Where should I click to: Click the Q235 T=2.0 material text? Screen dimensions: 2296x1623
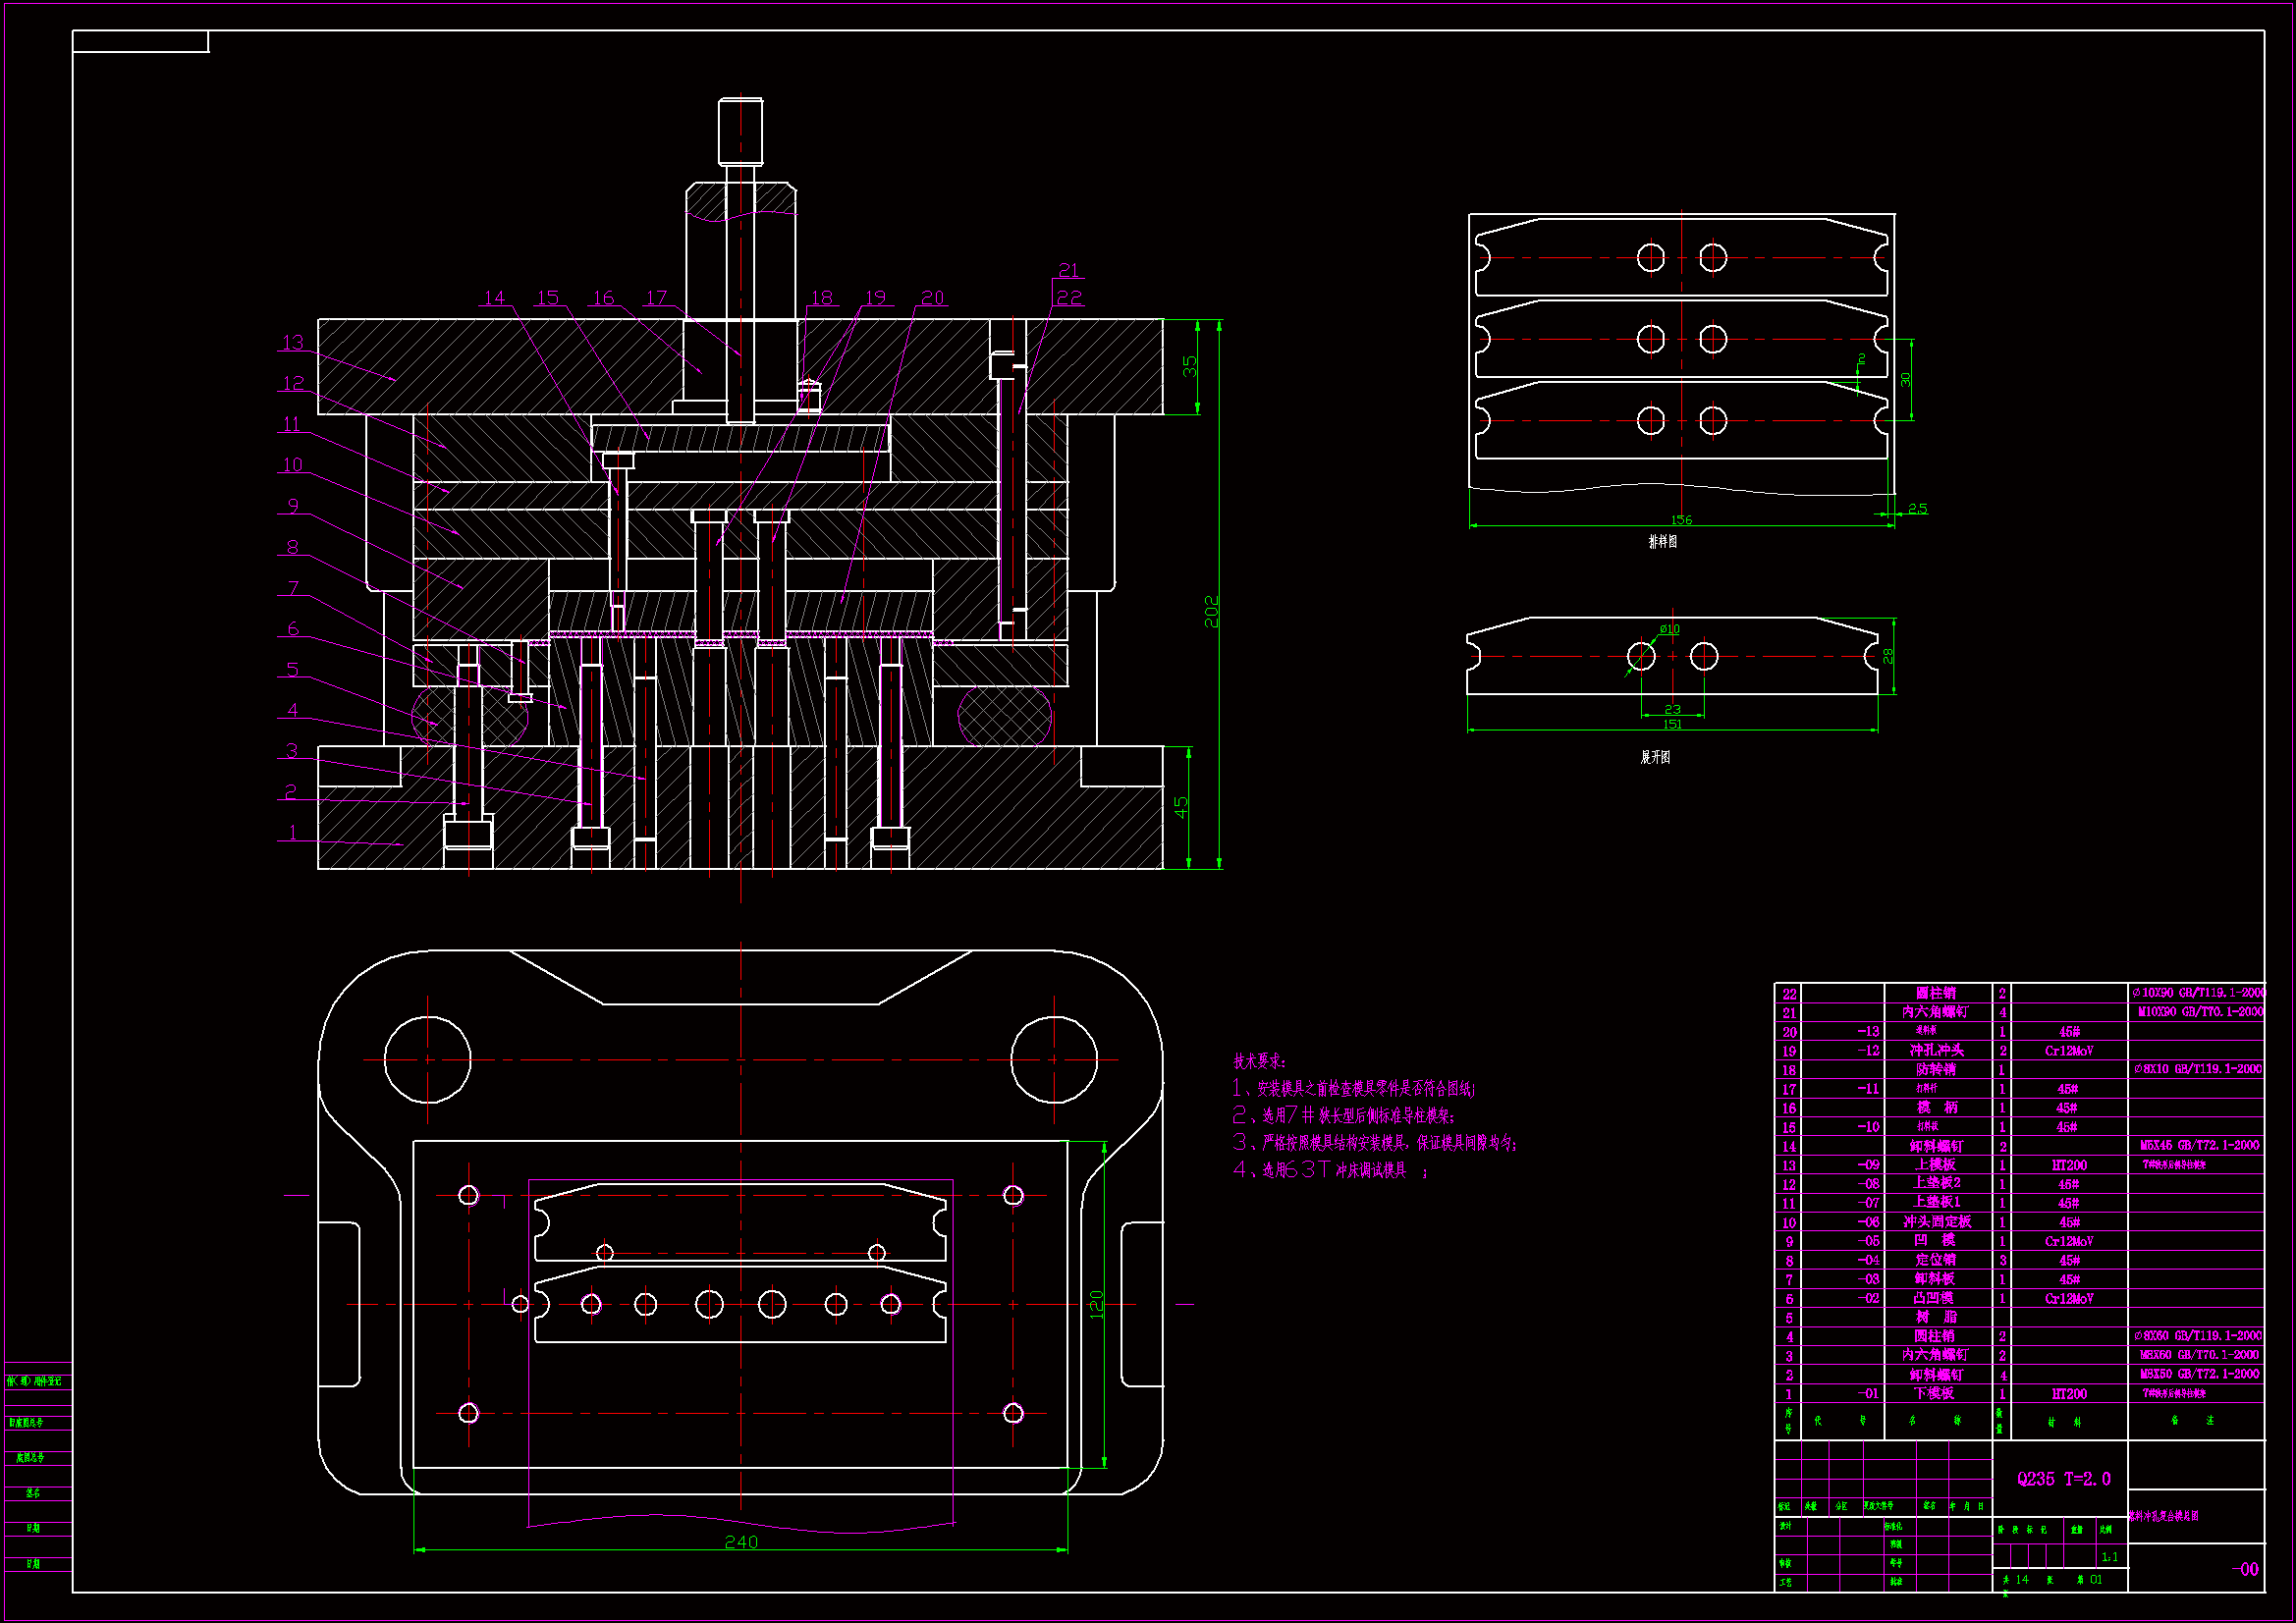pos(2063,1479)
